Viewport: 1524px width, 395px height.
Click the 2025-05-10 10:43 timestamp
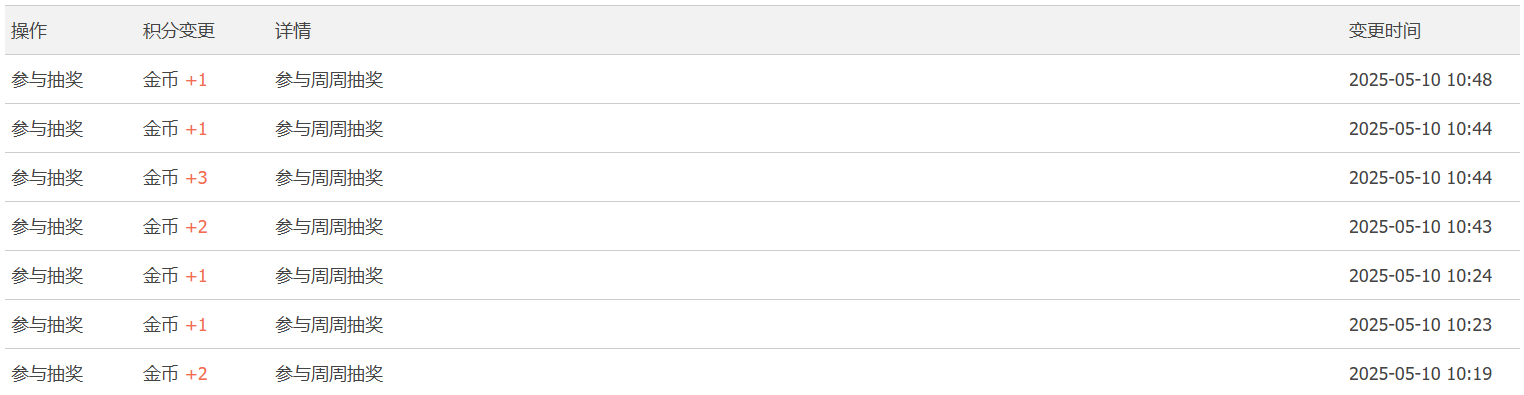tap(1420, 227)
